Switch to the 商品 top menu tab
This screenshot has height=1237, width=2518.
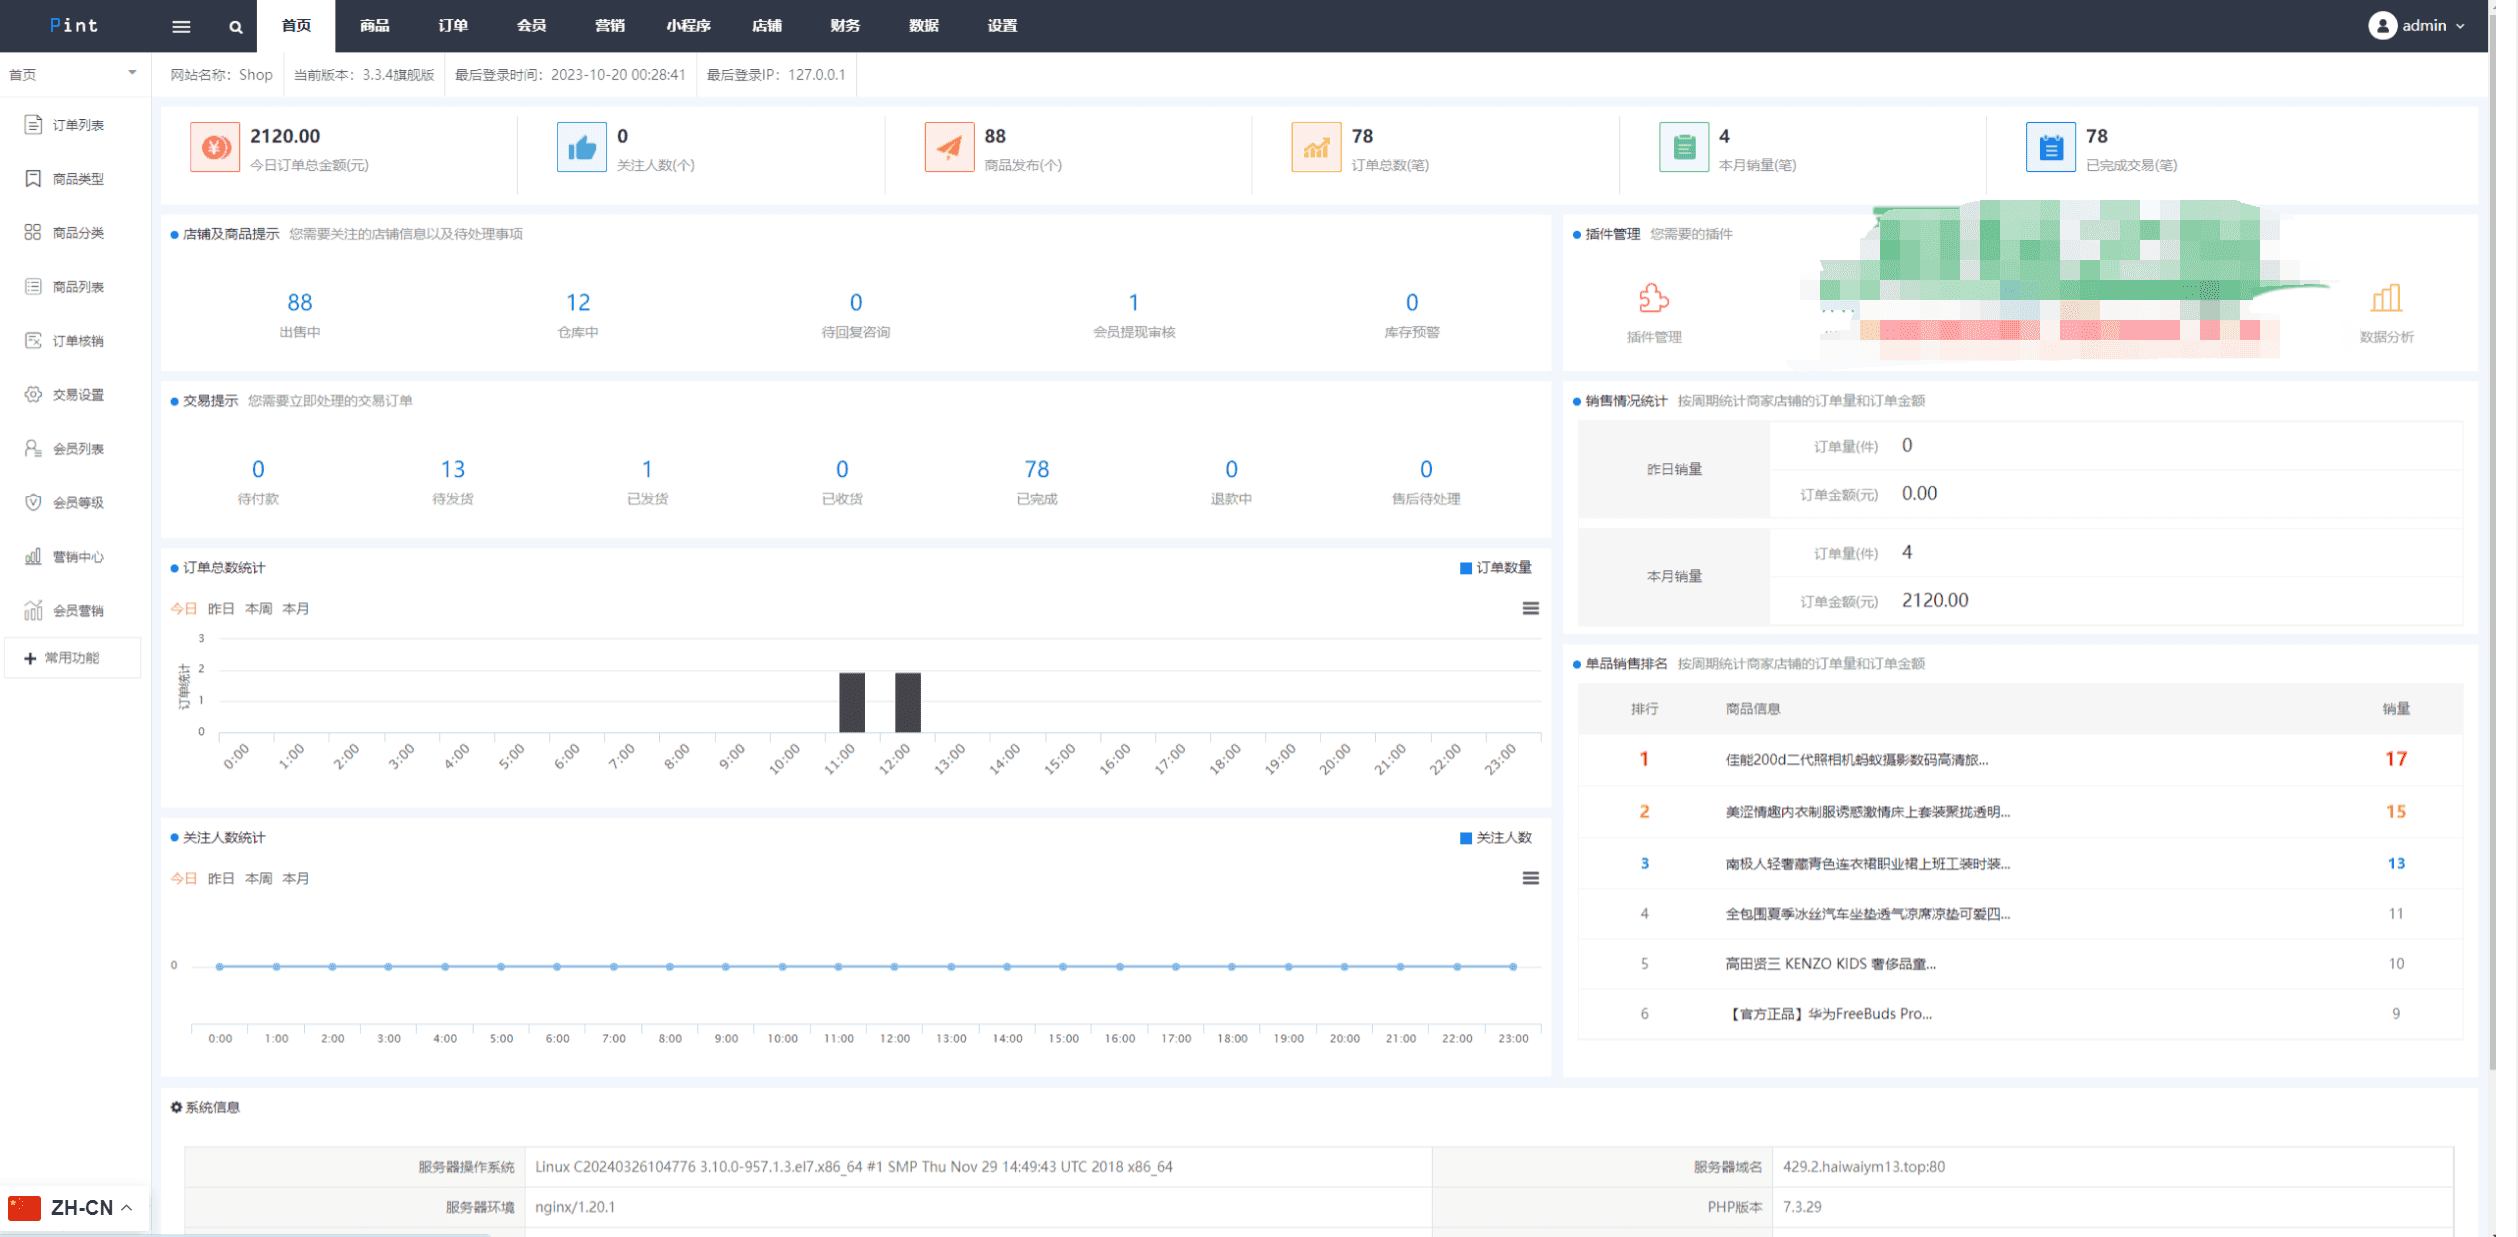[x=374, y=26]
